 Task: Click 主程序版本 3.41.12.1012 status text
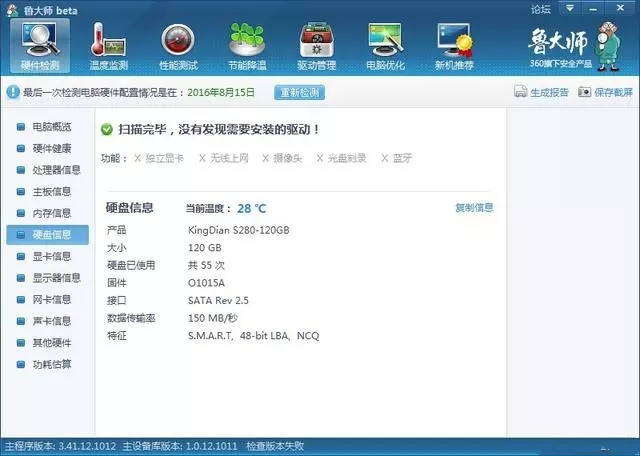coord(60,446)
